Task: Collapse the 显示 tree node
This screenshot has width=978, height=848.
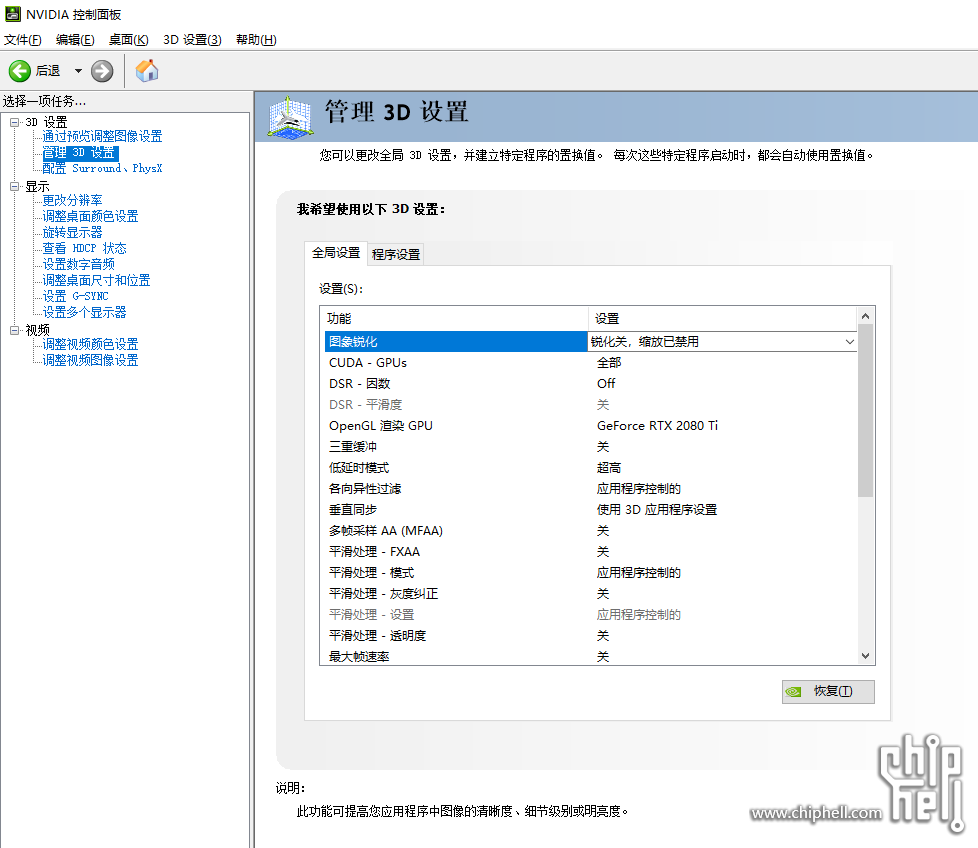Action: (14, 186)
